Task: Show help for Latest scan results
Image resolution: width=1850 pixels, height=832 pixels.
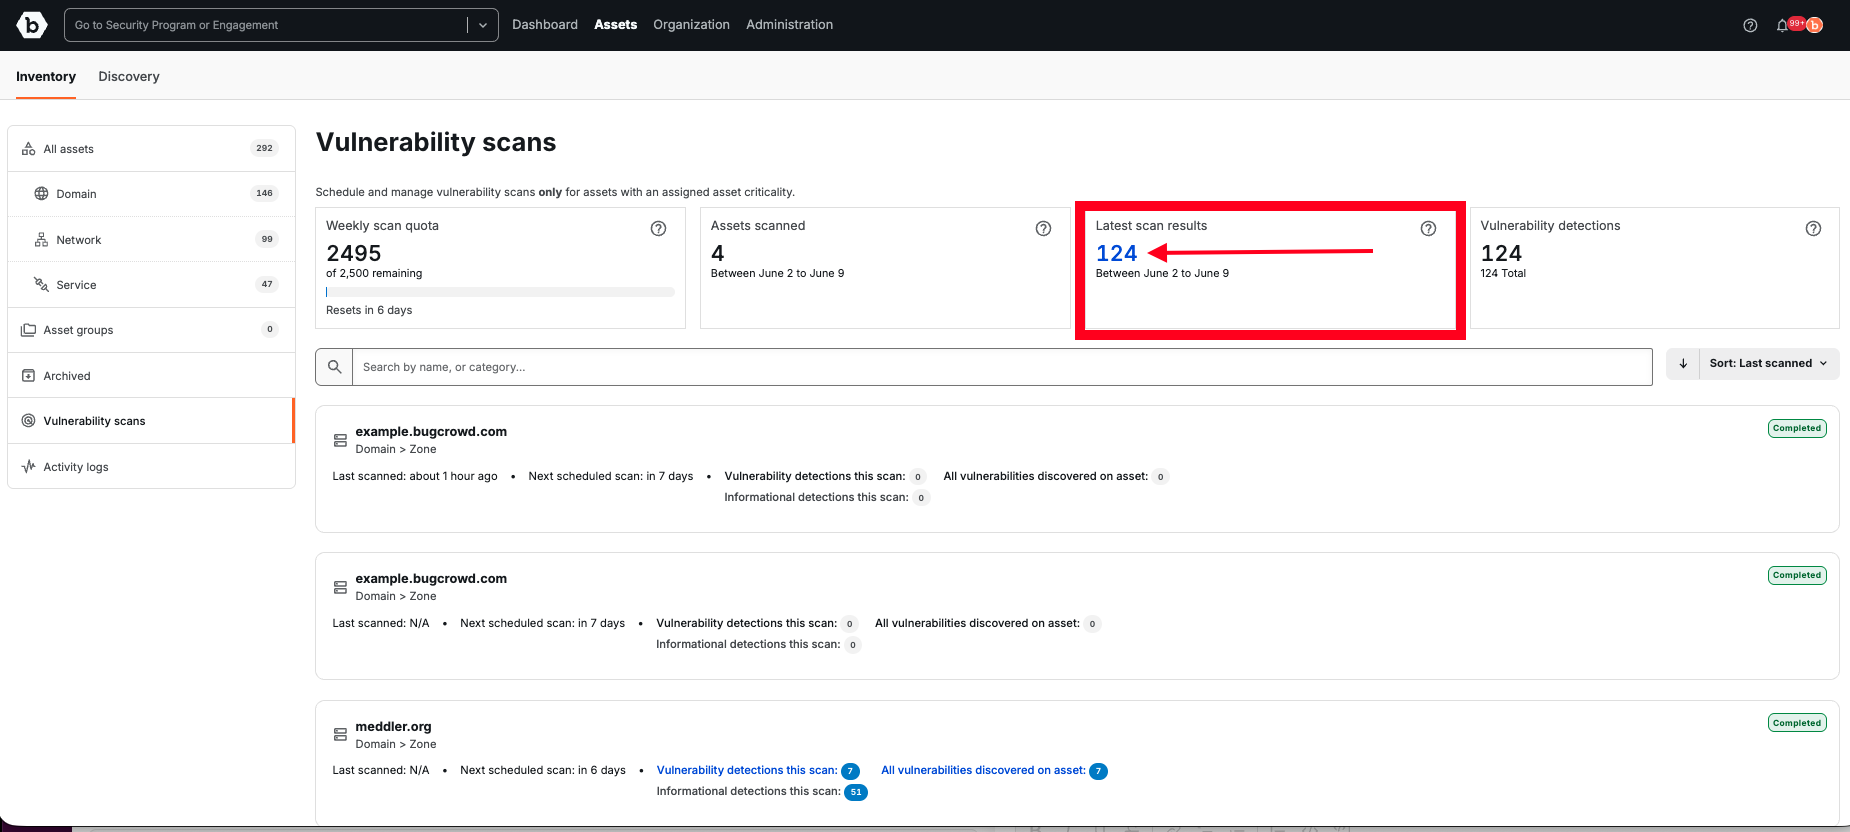Action: click(x=1428, y=228)
